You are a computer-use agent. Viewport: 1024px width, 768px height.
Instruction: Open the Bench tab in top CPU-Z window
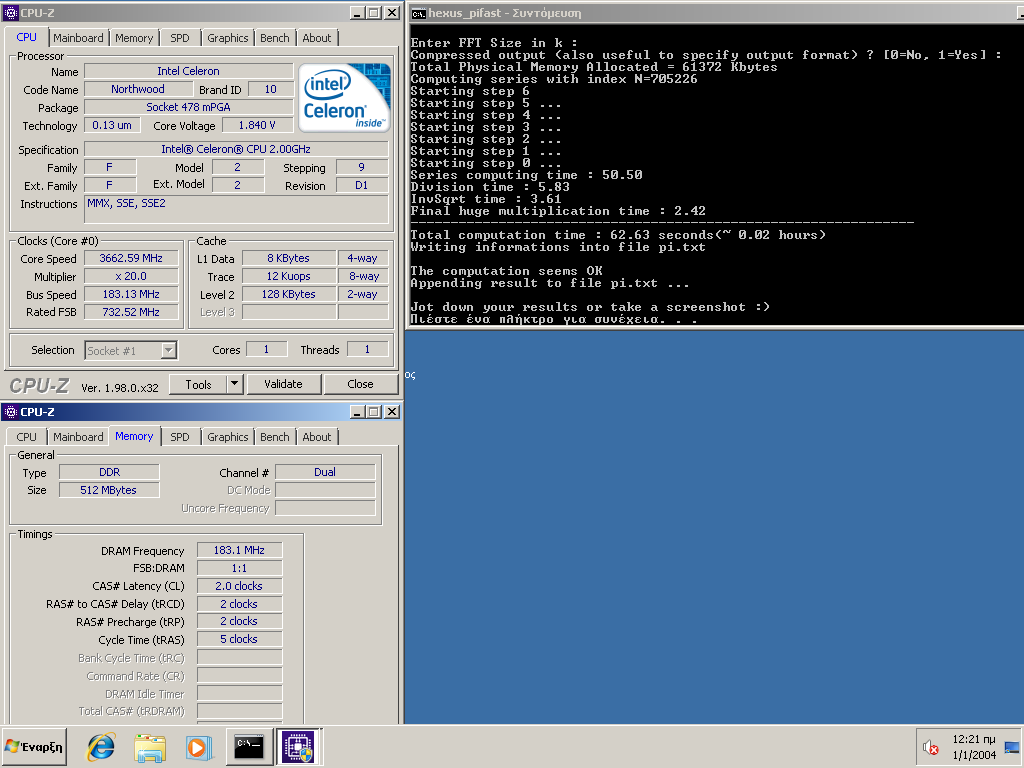274,38
